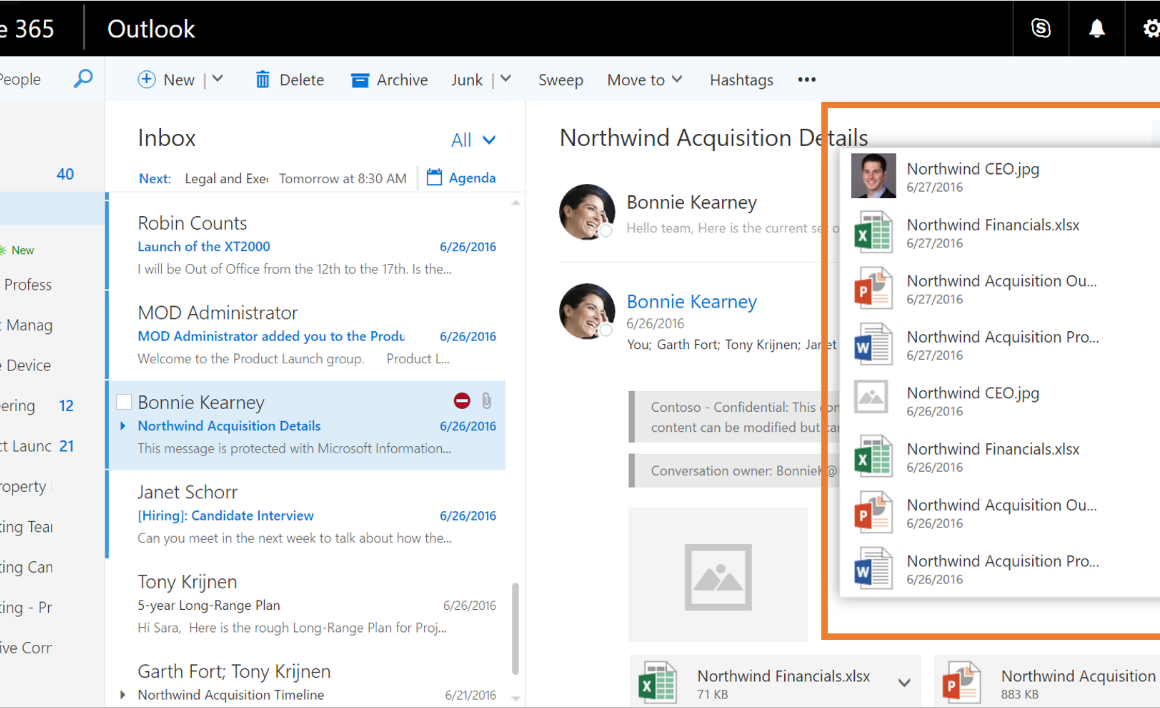The width and height of the screenshot is (1160, 708).
Task: Click the Delete trash can icon
Action: [263, 79]
